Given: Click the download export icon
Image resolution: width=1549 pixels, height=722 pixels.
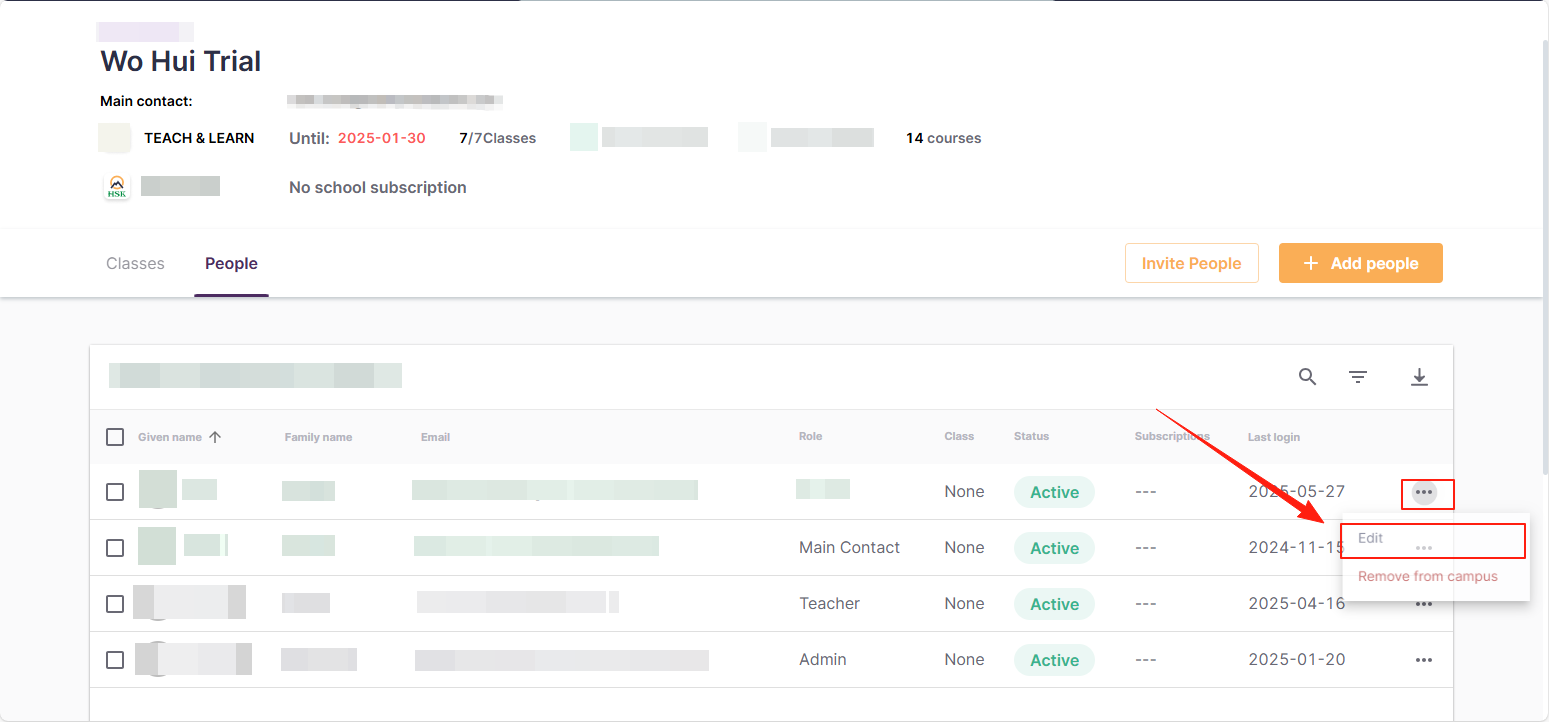Looking at the screenshot, I should (1419, 377).
